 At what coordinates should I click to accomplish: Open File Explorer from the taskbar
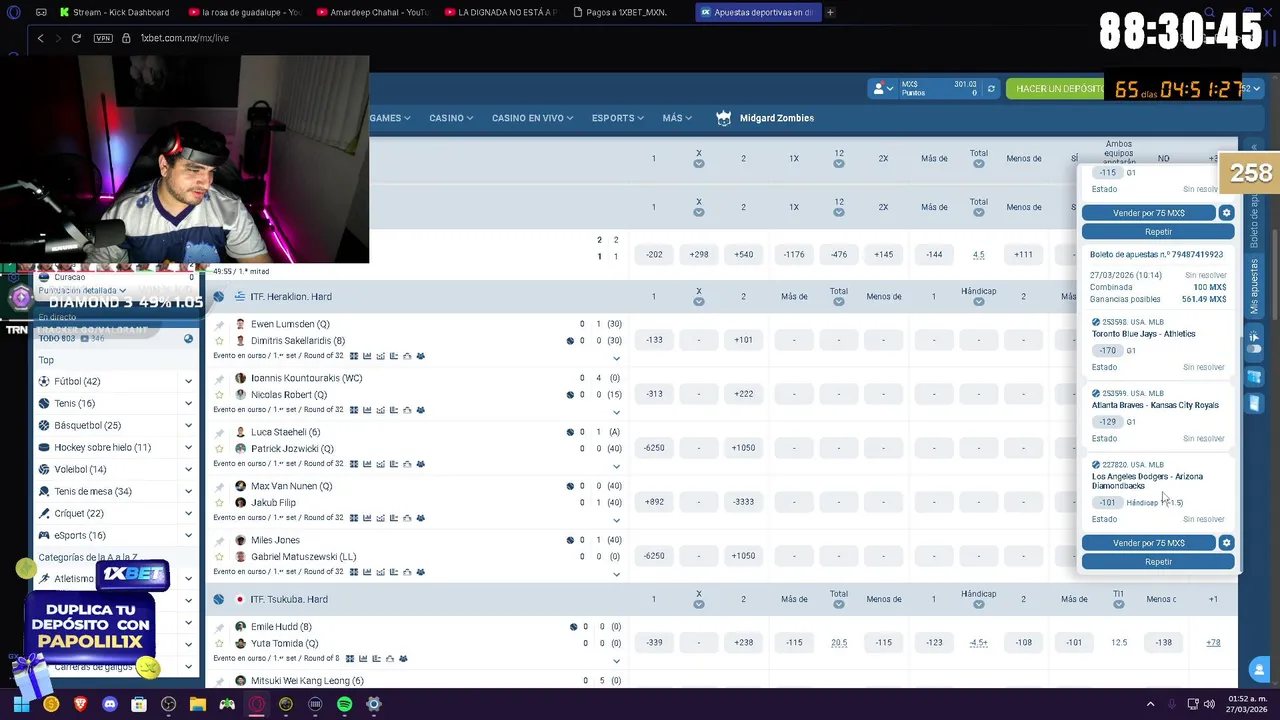(x=198, y=704)
